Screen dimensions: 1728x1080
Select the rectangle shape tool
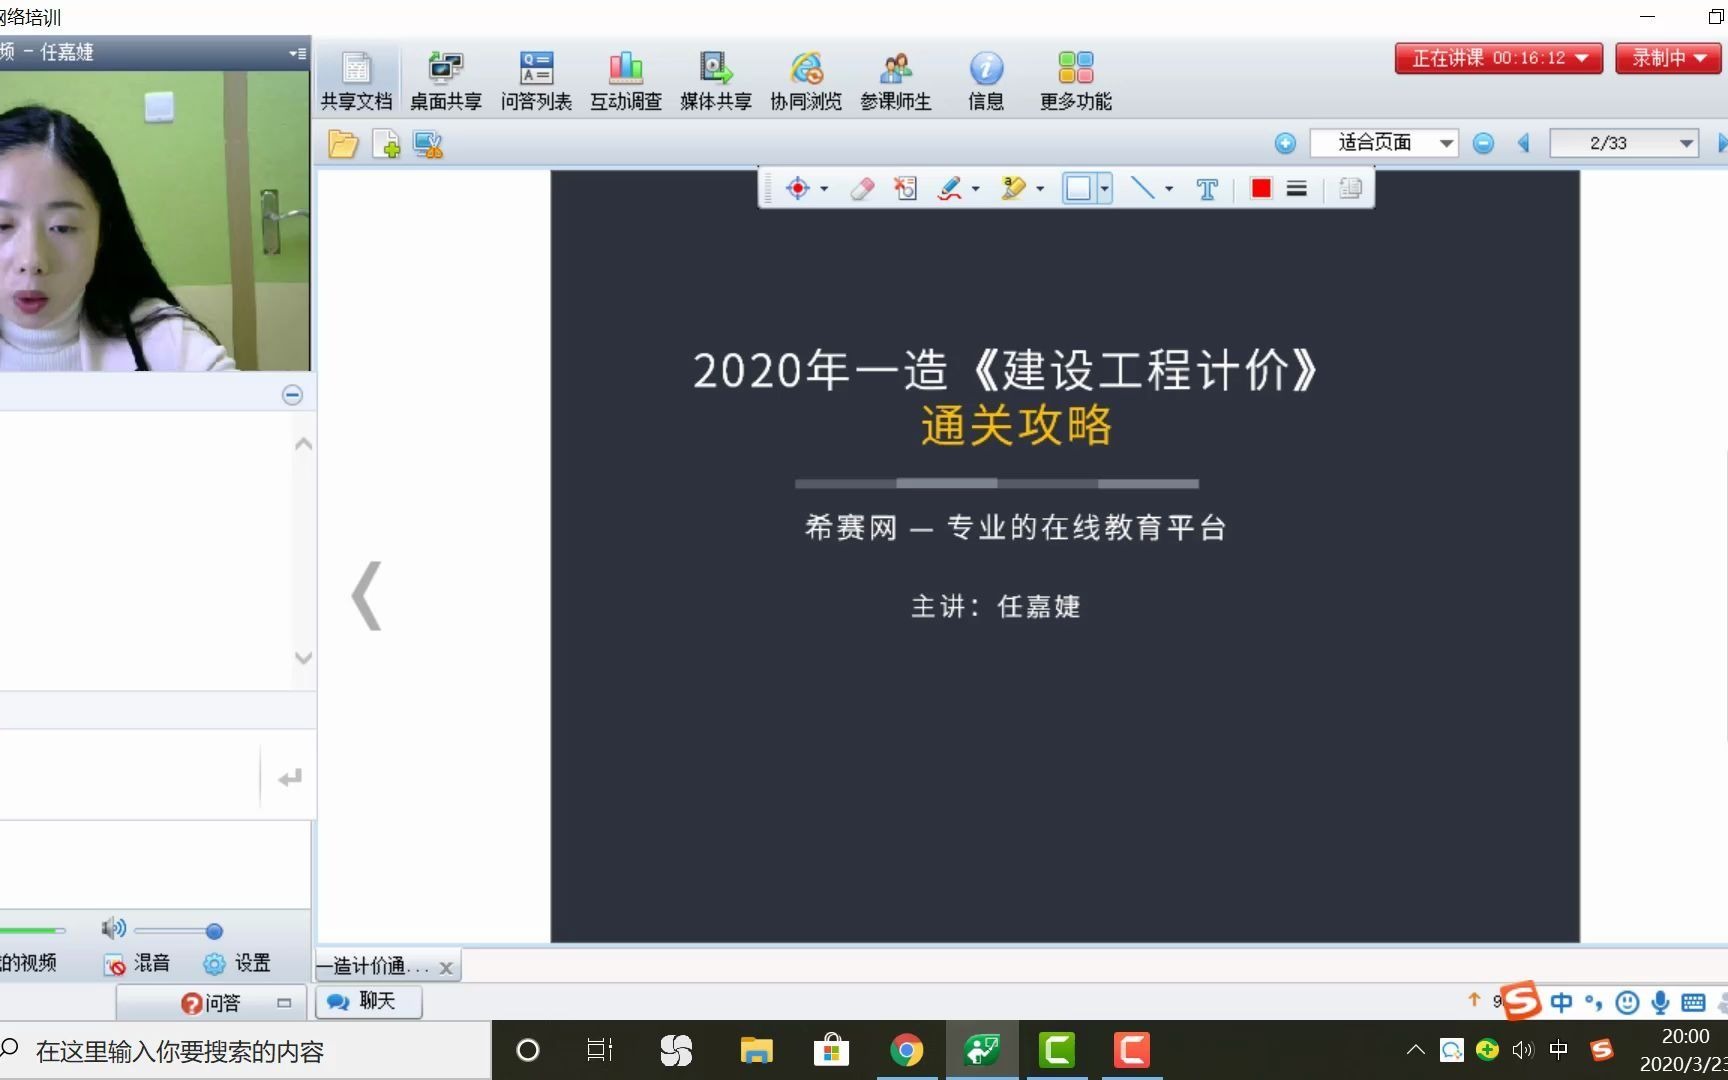point(1078,188)
